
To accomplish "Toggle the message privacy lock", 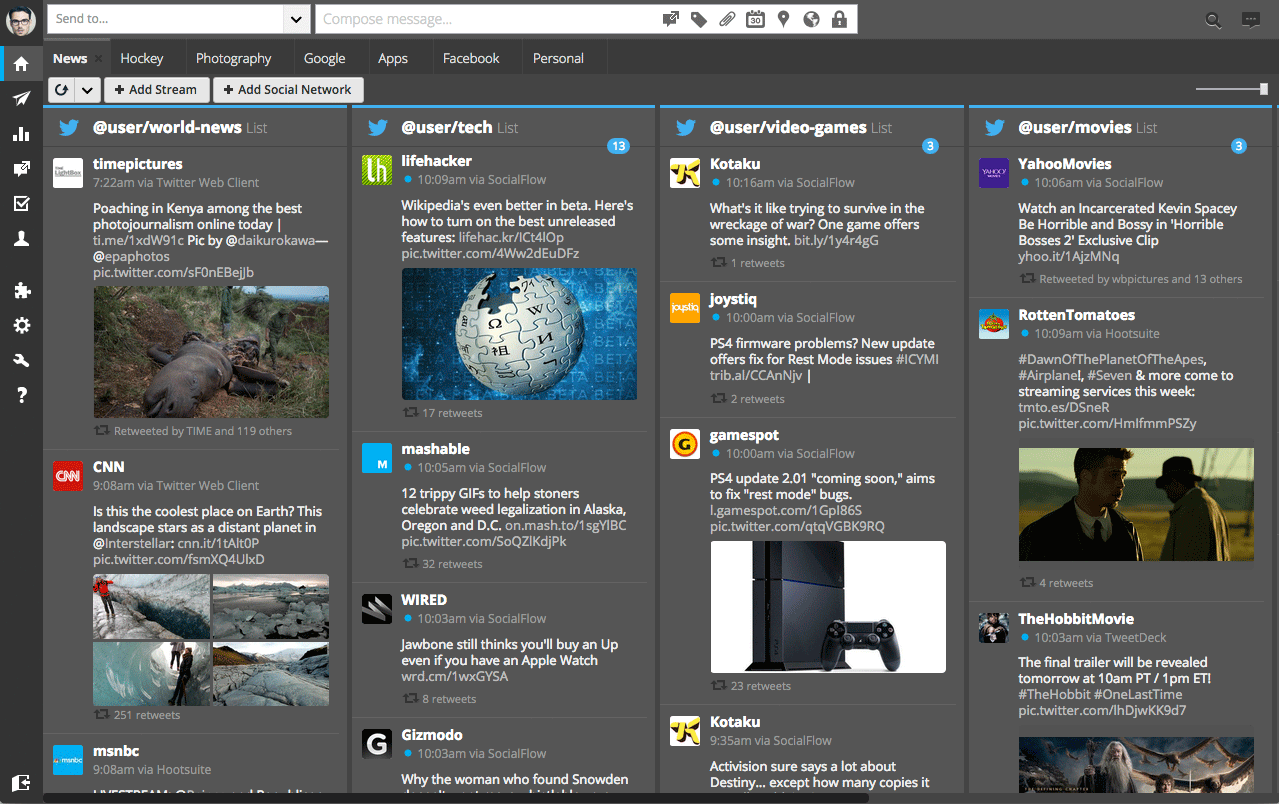I will point(838,19).
